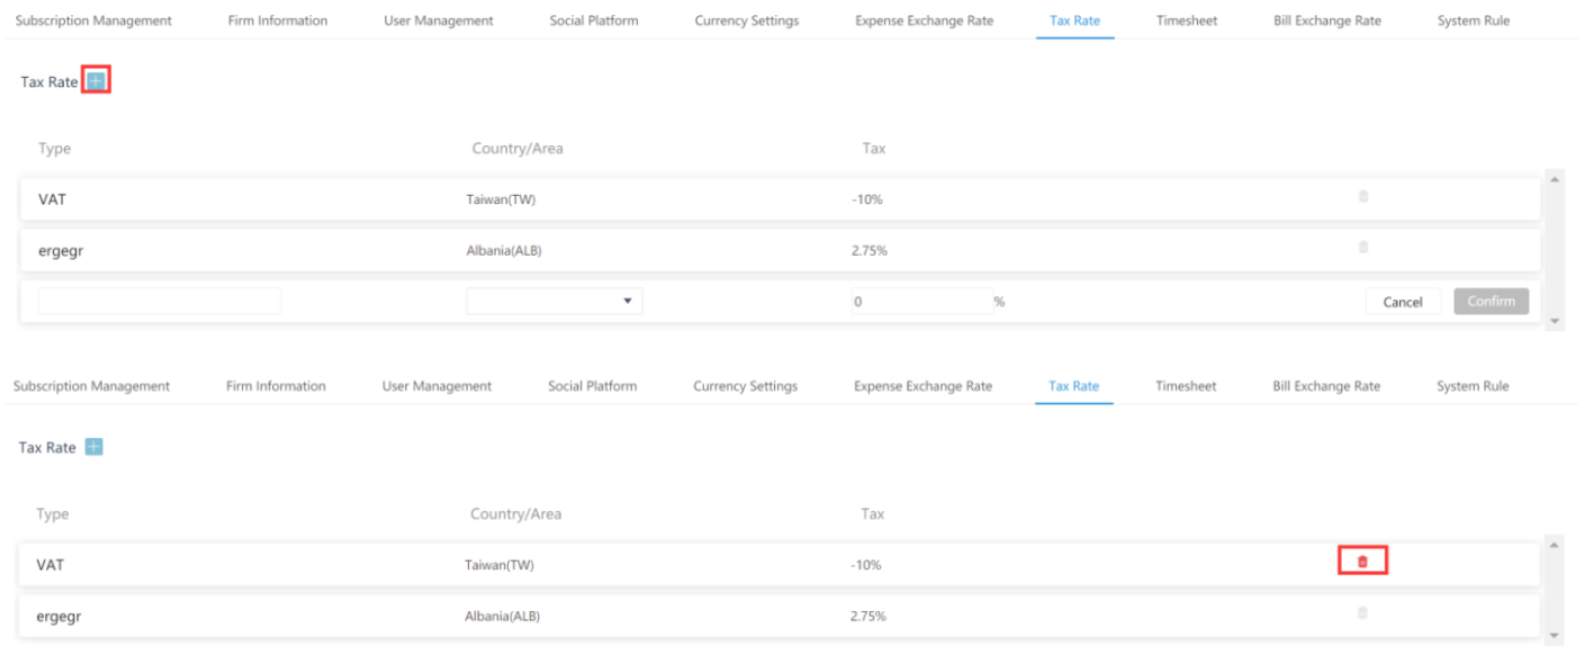Open the Timesheet tab in the upper panel
Image resolution: width=1582 pixels, height=661 pixels.
[x=1186, y=21]
